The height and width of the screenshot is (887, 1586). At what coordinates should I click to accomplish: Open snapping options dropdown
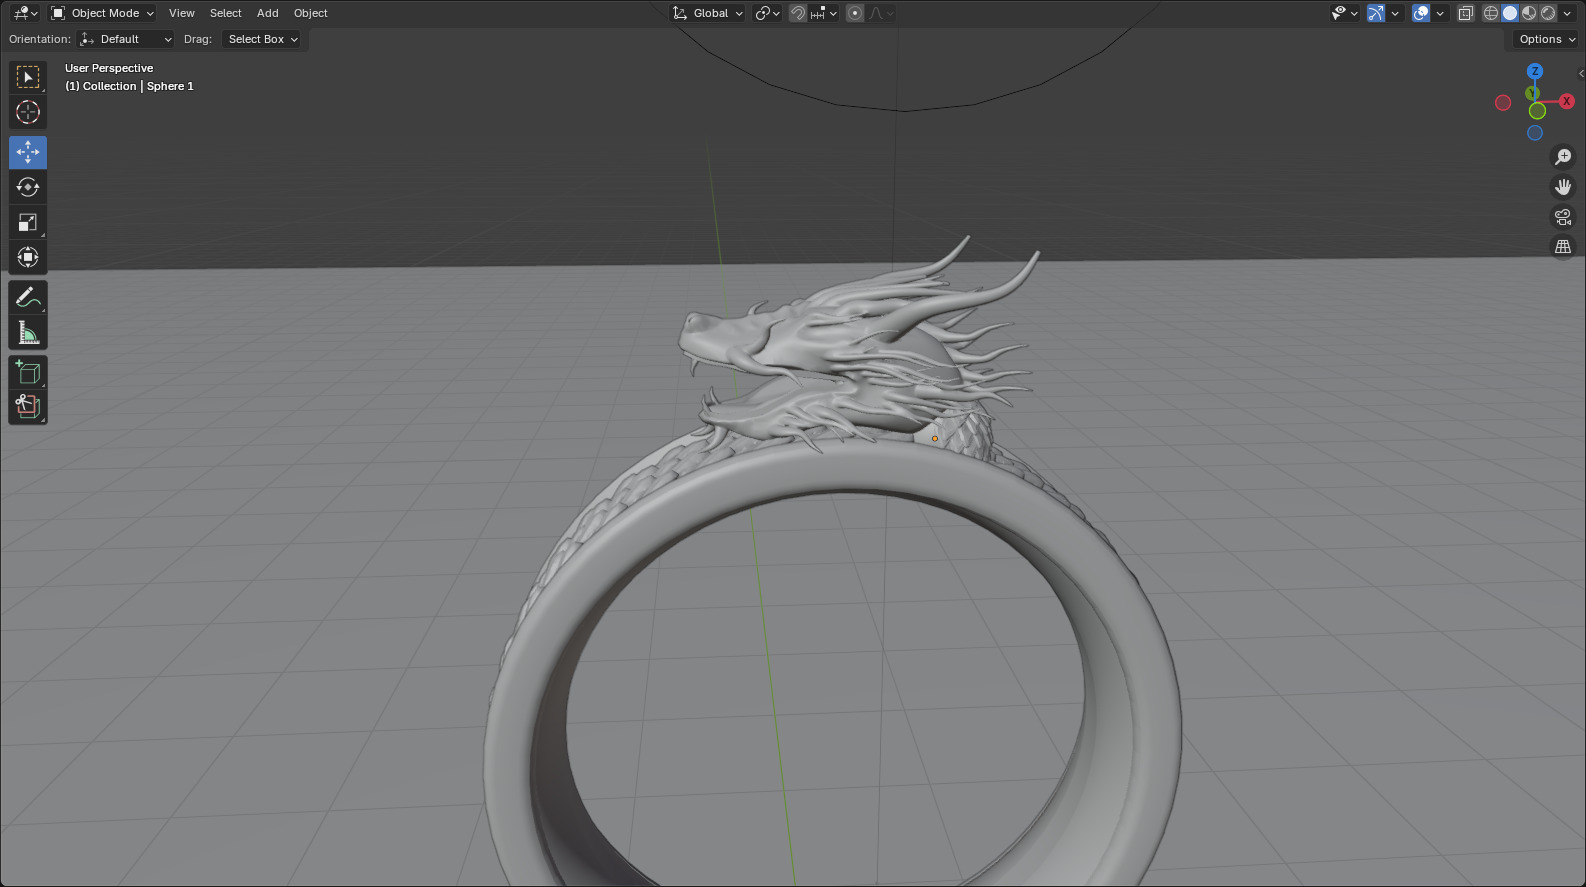pyautogui.click(x=825, y=13)
